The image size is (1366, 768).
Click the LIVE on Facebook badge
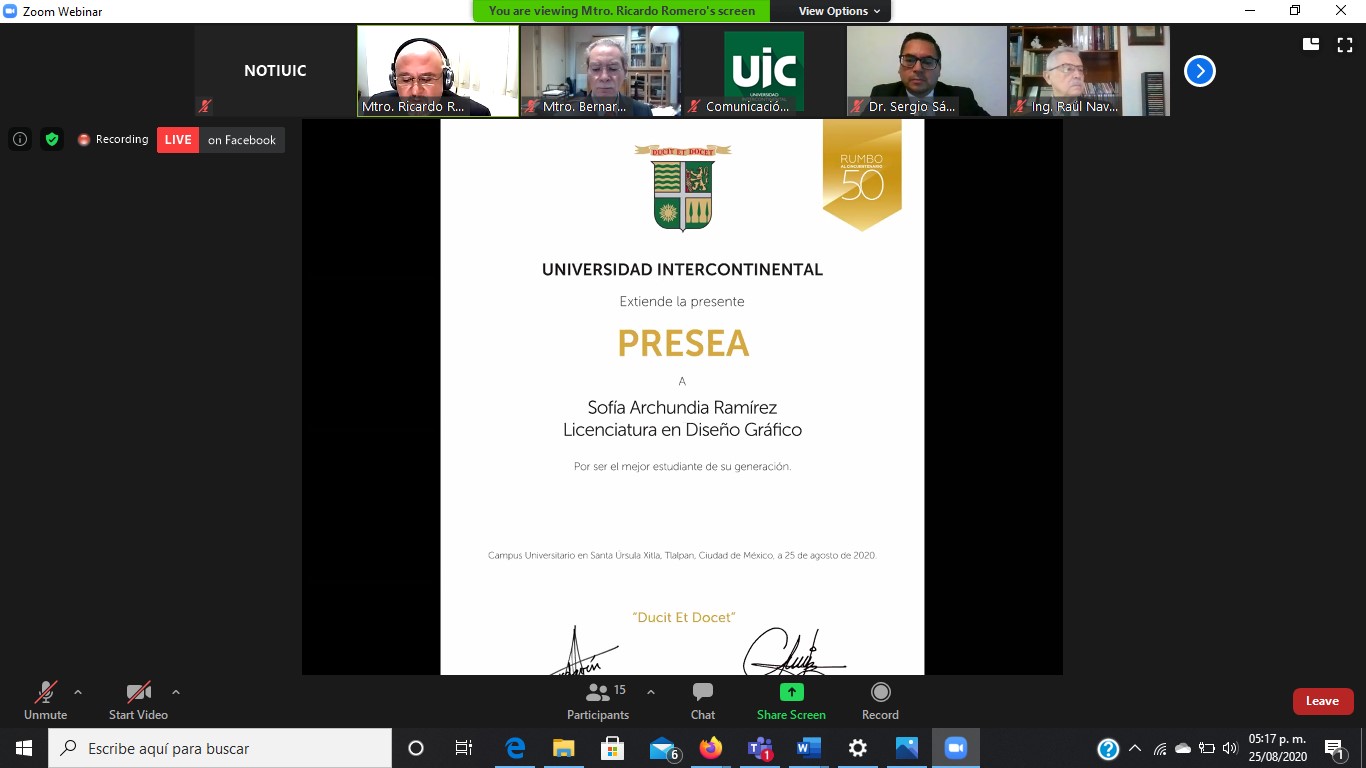click(x=221, y=140)
